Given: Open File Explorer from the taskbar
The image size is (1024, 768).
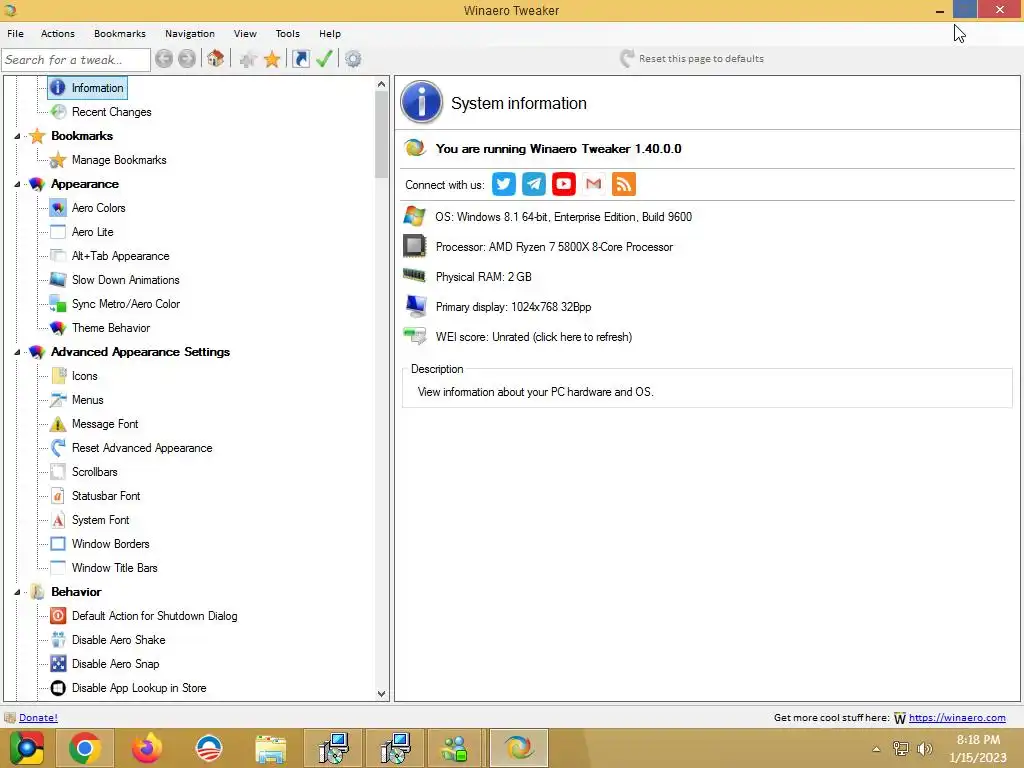Looking at the screenshot, I should pyautogui.click(x=270, y=748).
